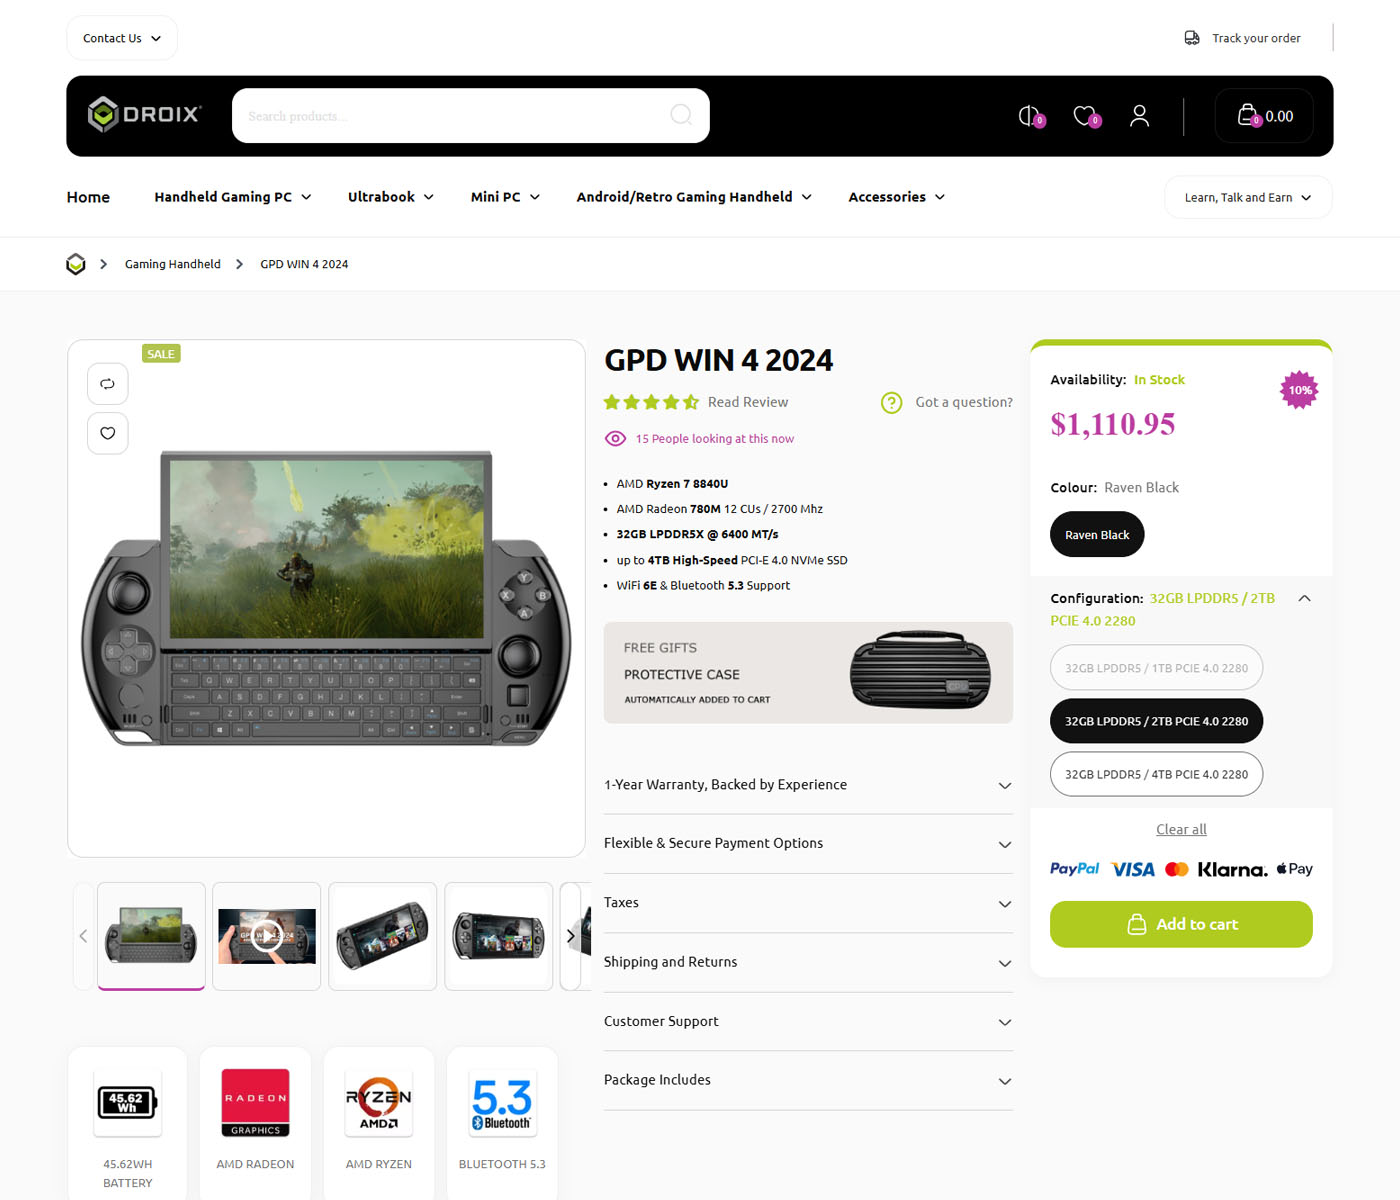Screen dimensions: 1400x1200
Task: Open the Handheld Gaming PC menu
Action: (233, 197)
